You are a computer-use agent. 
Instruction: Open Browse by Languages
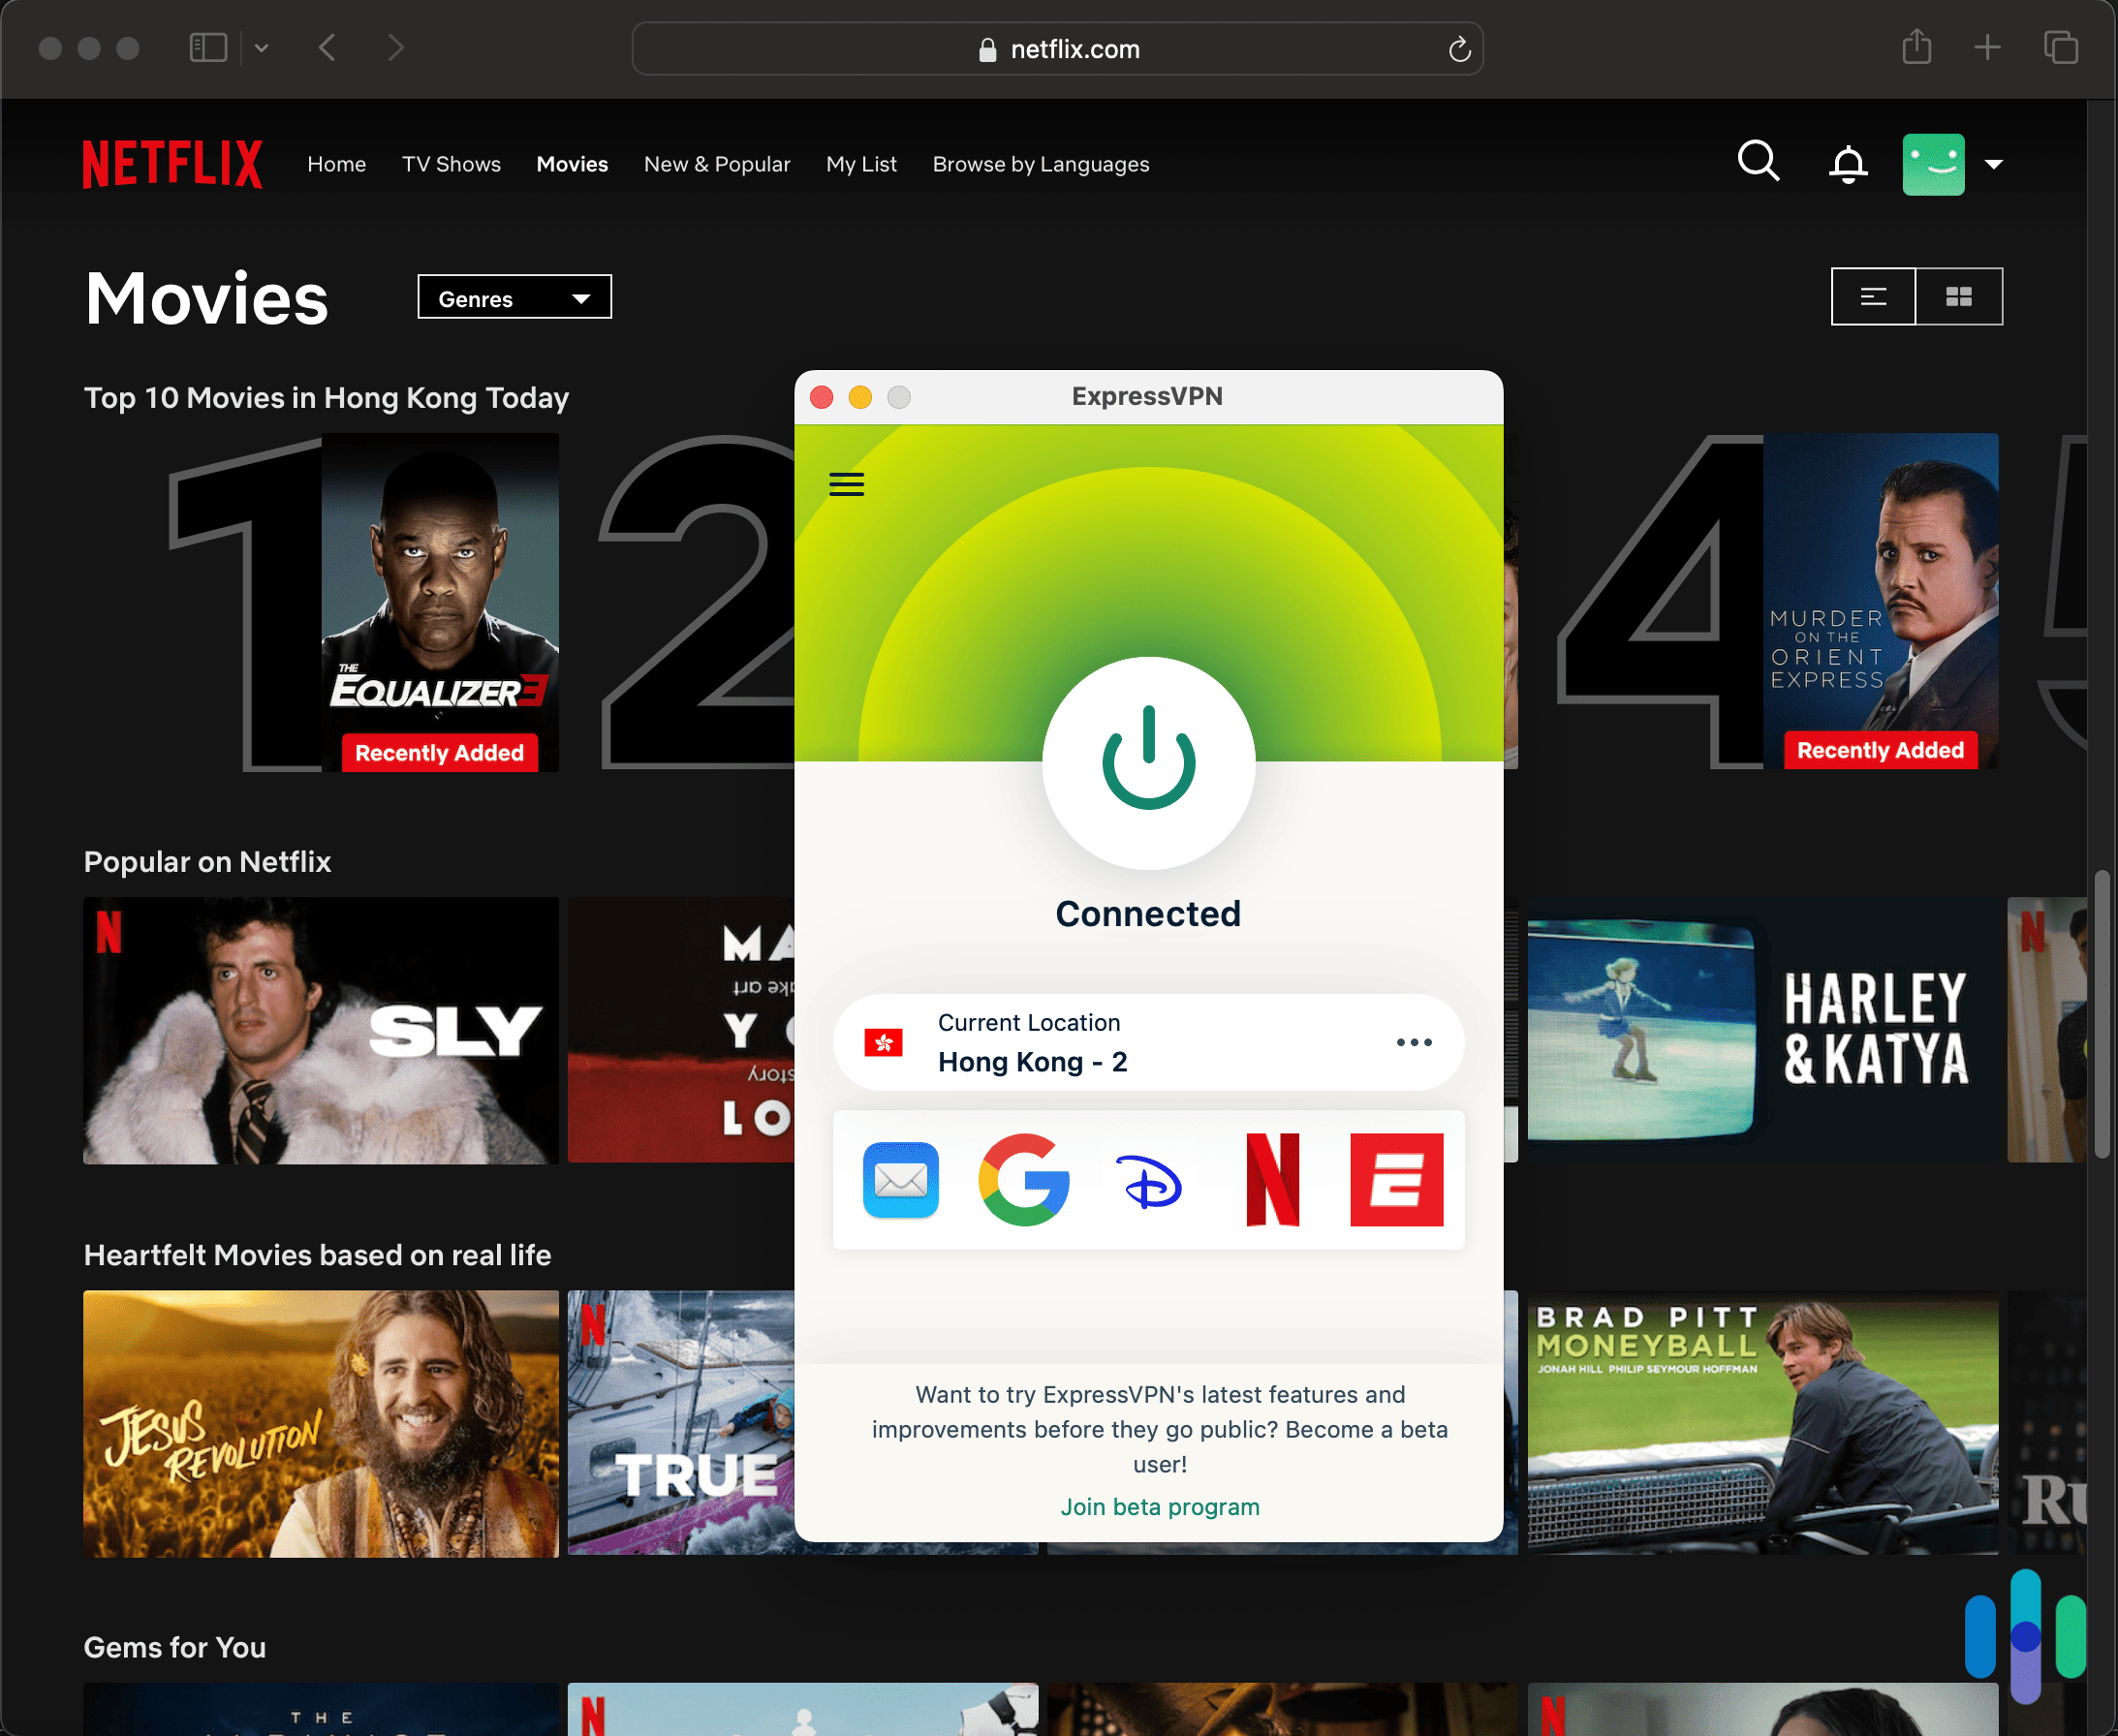pos(1041,164)
